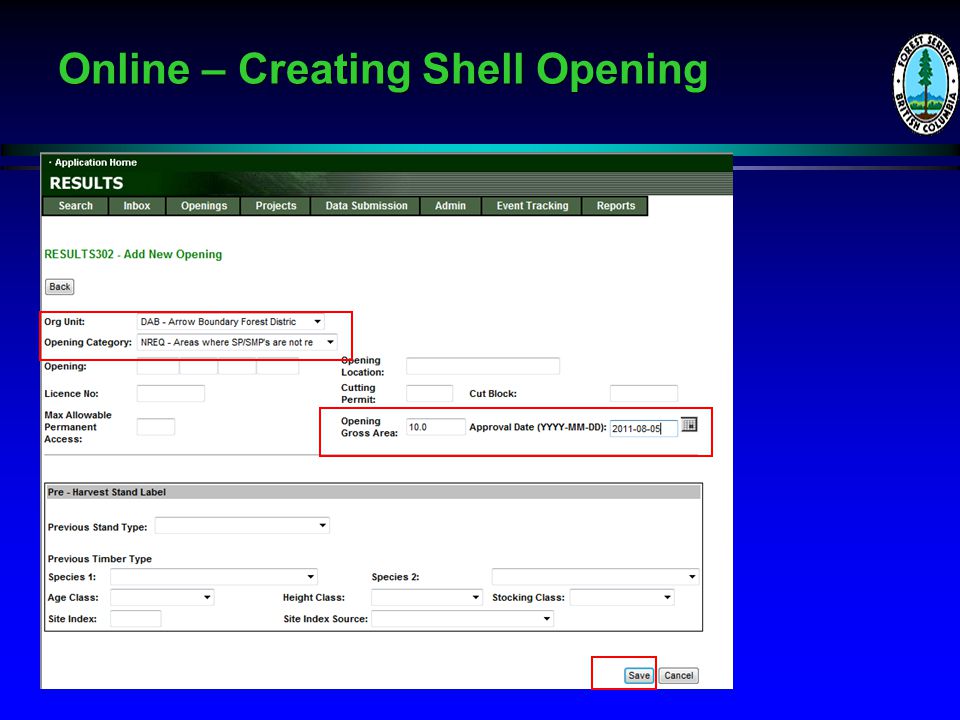Open the Stocking Class dropdown
960x720 pixels.
622,597
